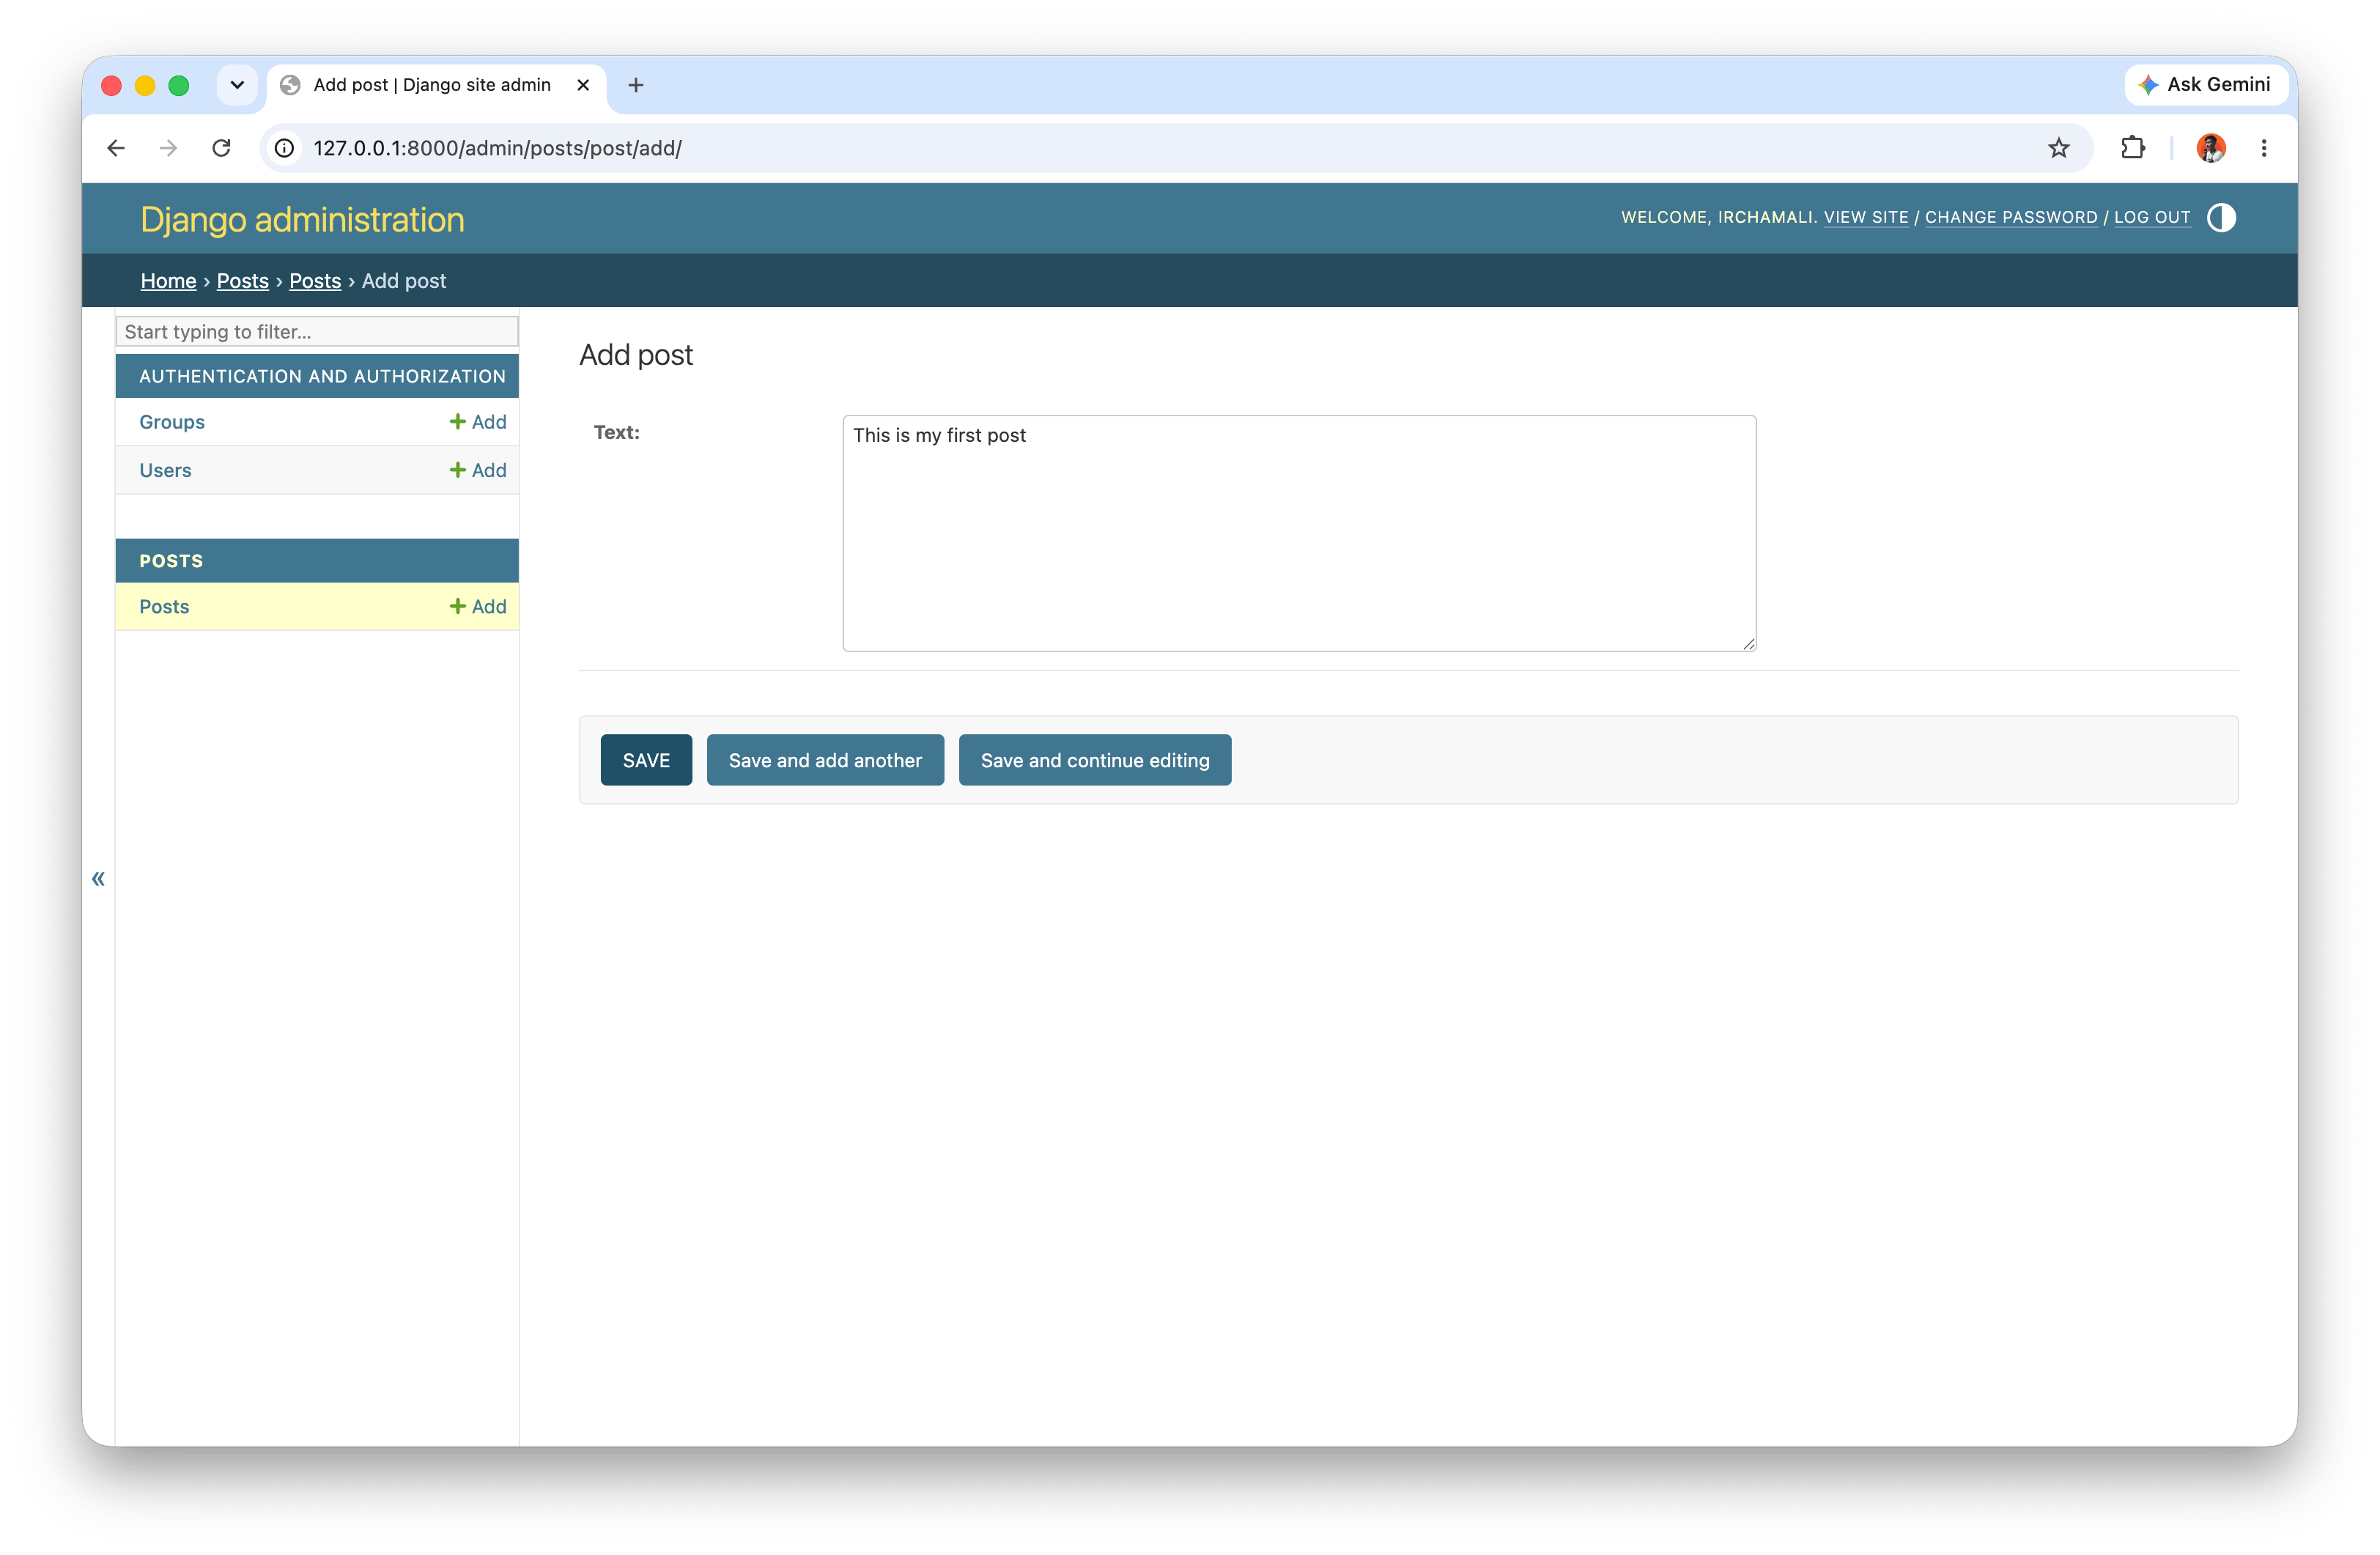Bookmark this page with the star icon
This screenshot has height=1555, width=2380.
pyautogui.click(x=2058, y=148)
